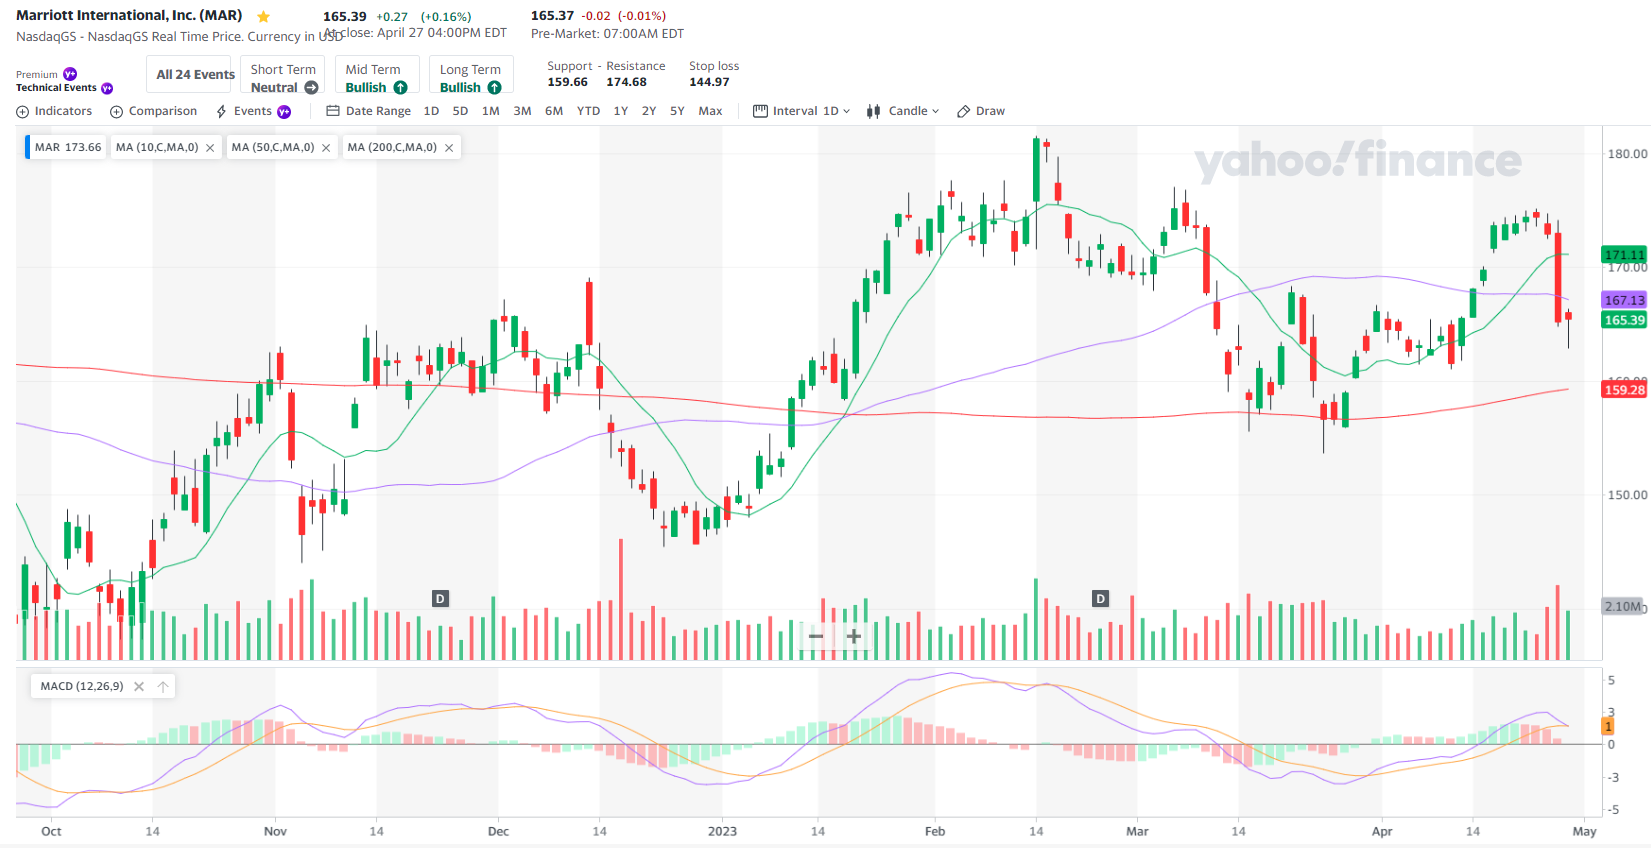Viewport: 1651px width, 848px height.
Task: Select the 1M date range
Action: (491, 111)
